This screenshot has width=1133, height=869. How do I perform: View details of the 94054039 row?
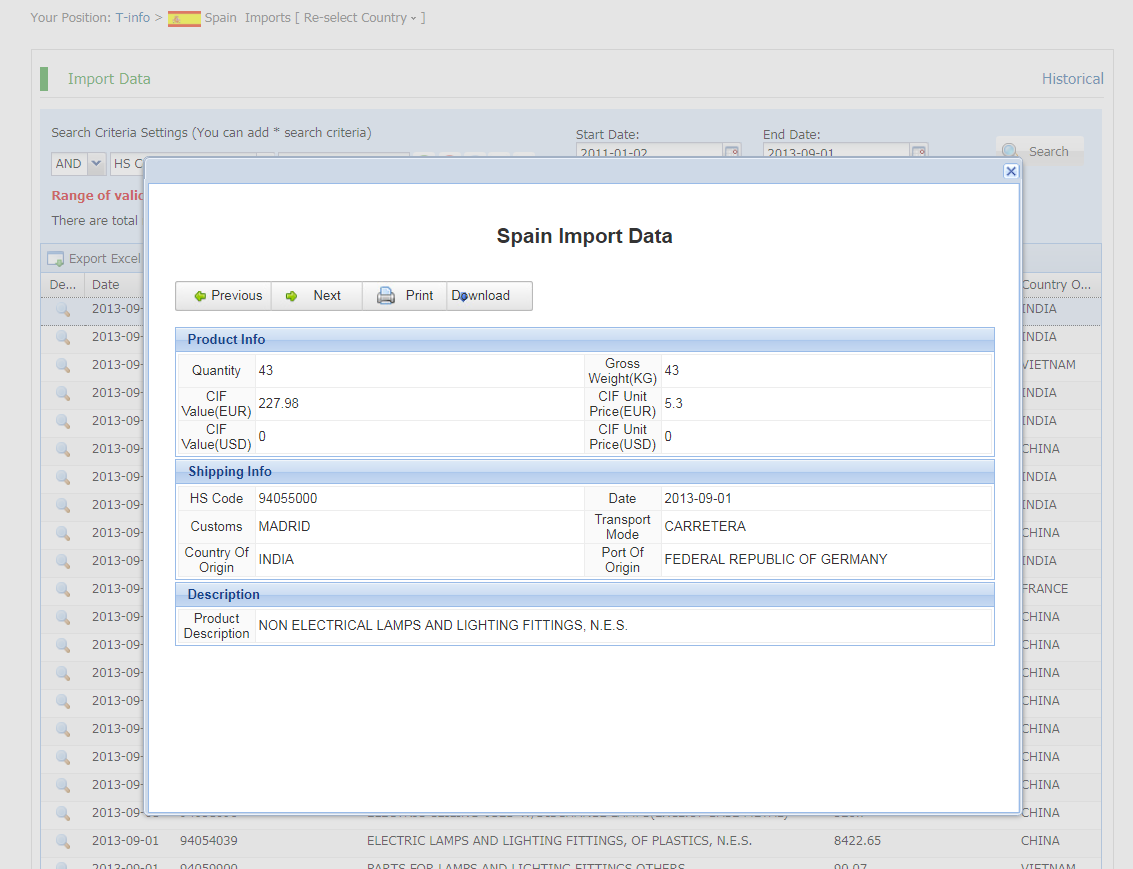[x=62, y=841]
